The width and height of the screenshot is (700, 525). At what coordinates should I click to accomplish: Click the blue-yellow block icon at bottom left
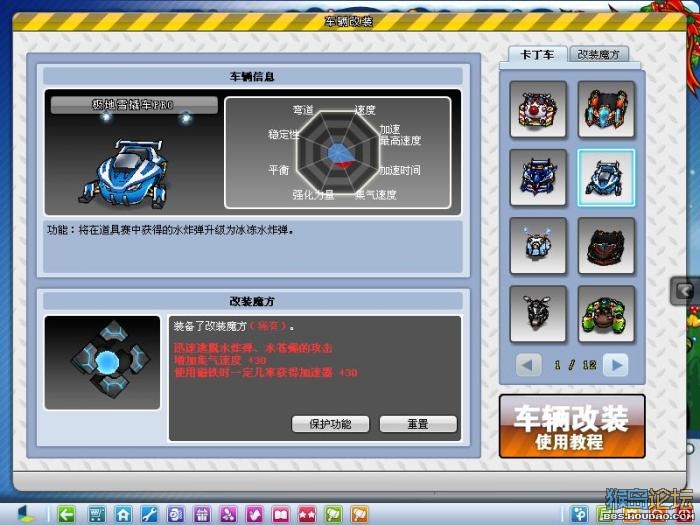coord(25,514)
